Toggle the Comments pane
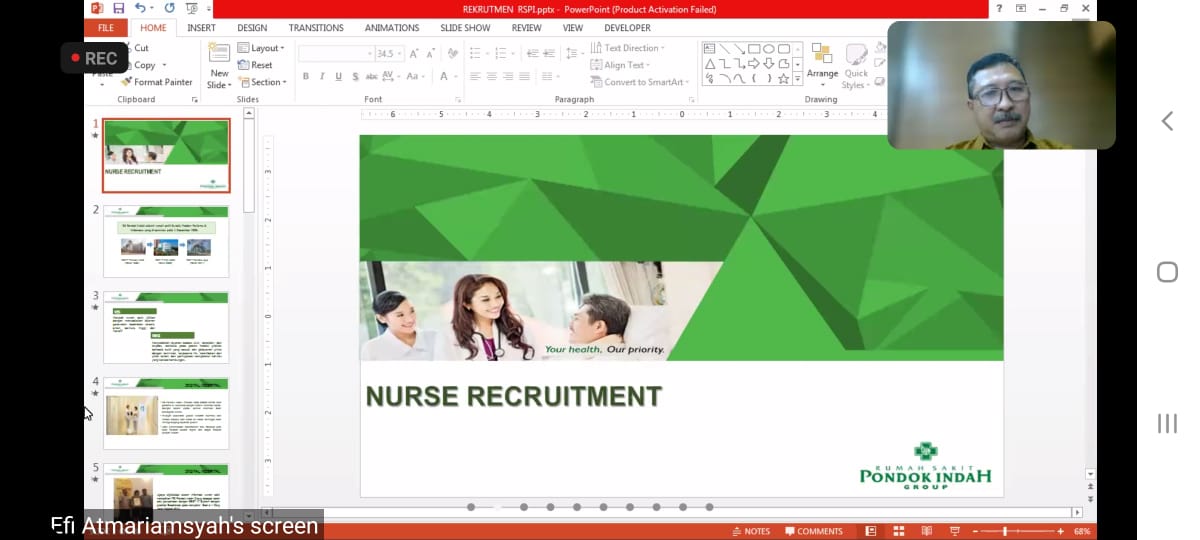This screenshot has height=540, width=1200. tap(813, 531)
